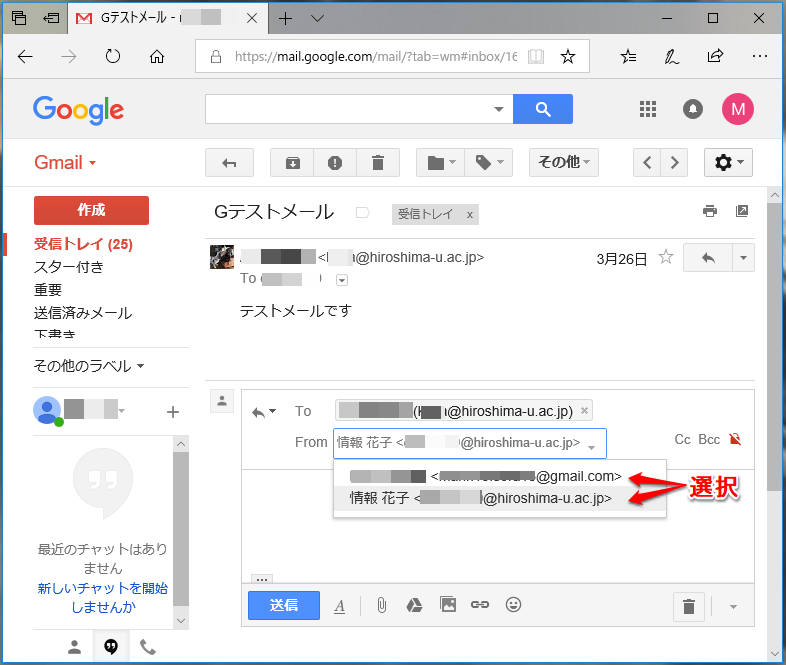This screenshot has height=665, width=786.
Task: Archive the message
Action: 292,163
